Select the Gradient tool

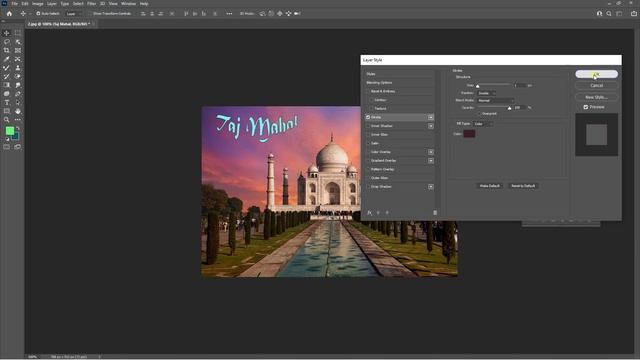point(7,85)
